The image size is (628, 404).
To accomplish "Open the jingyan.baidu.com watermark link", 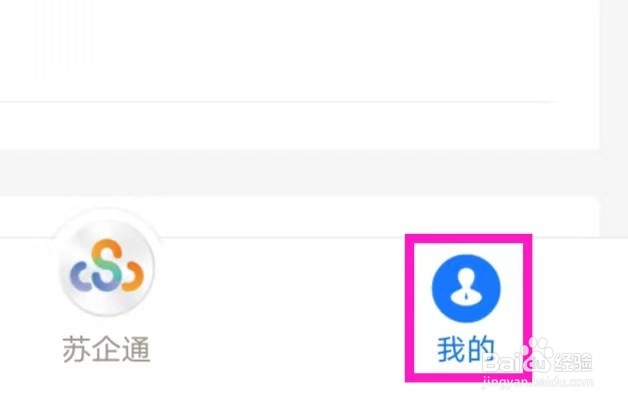I will tap(537, 381).
